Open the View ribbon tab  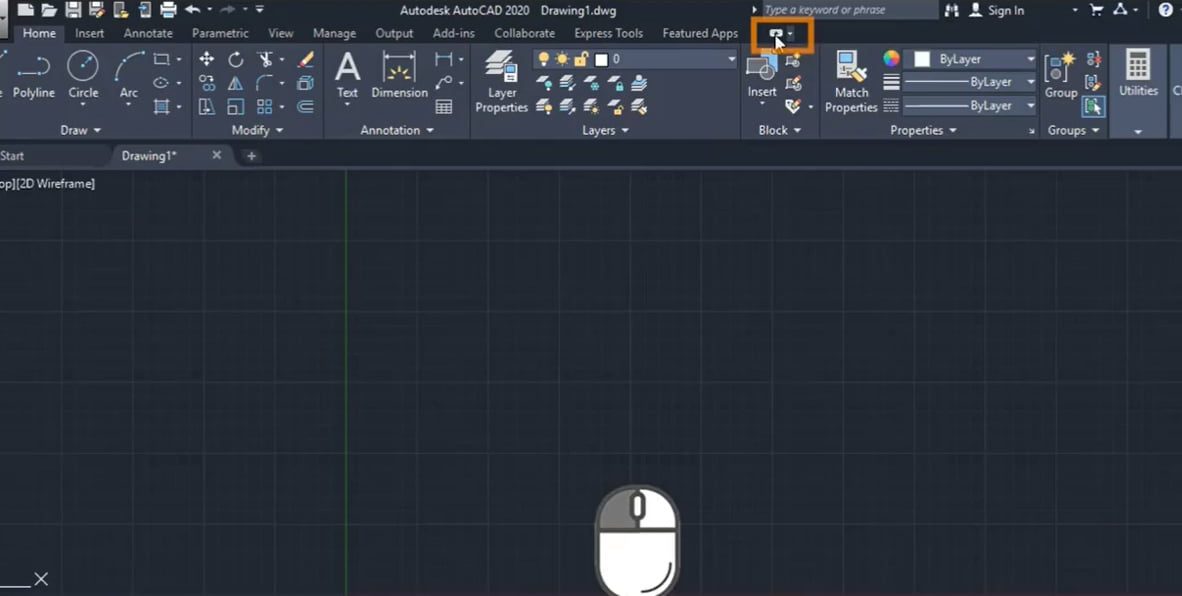click(x=280, y=33)
